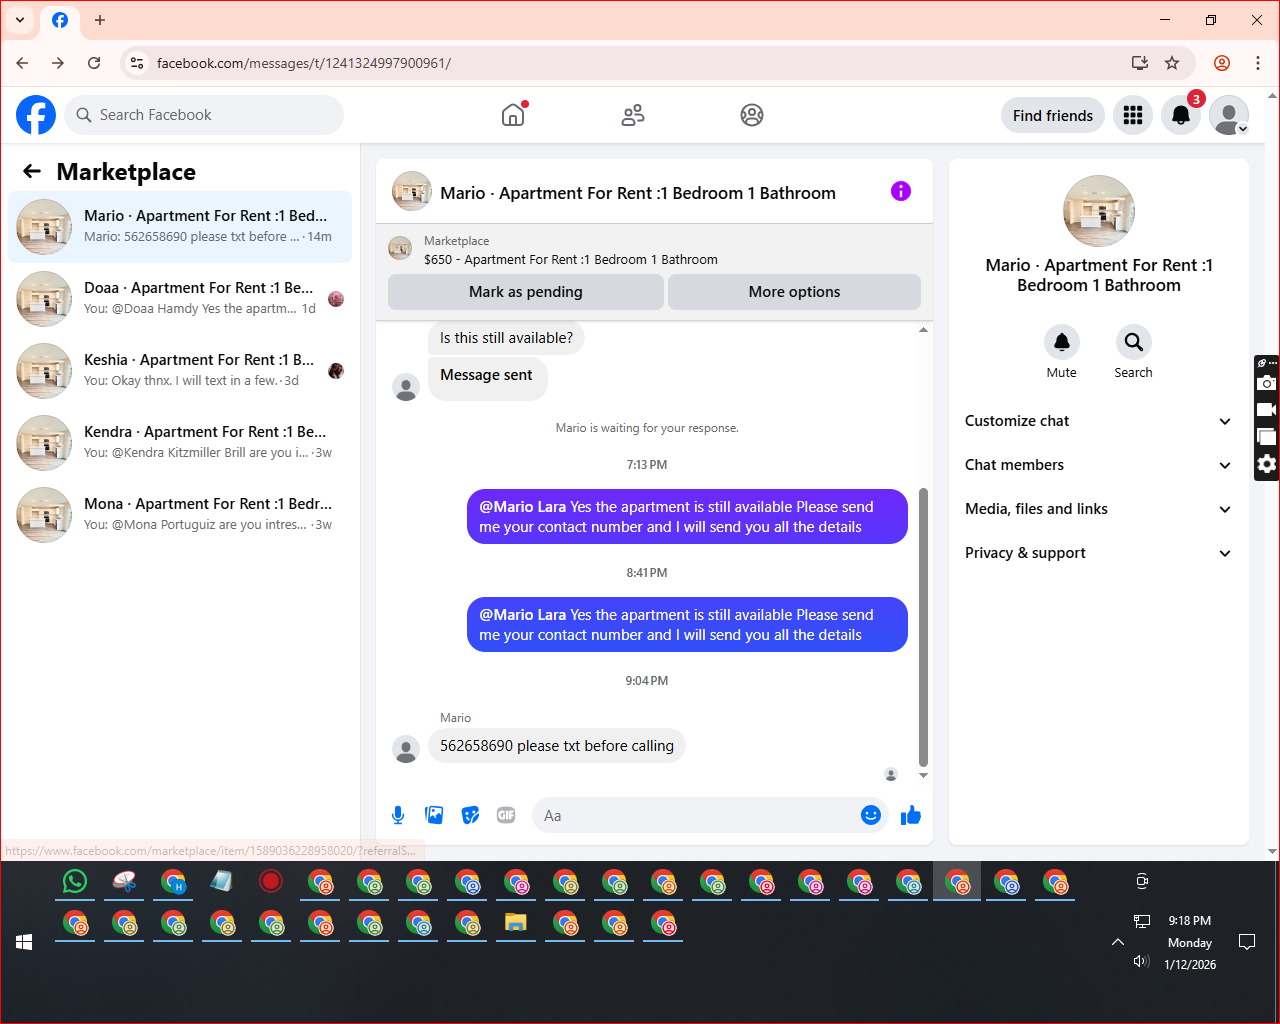Go to the Home feed icon

pyautogui.click(x=513, y=115)
